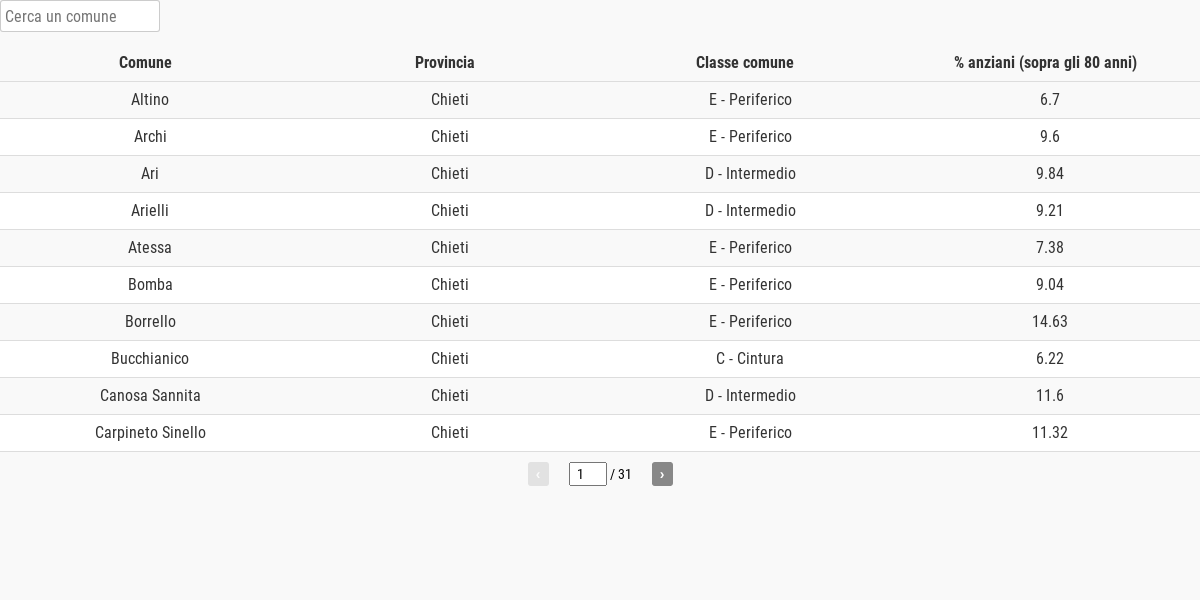Click the Borrello comune name

pyautogui.click(x=150, y=322)
